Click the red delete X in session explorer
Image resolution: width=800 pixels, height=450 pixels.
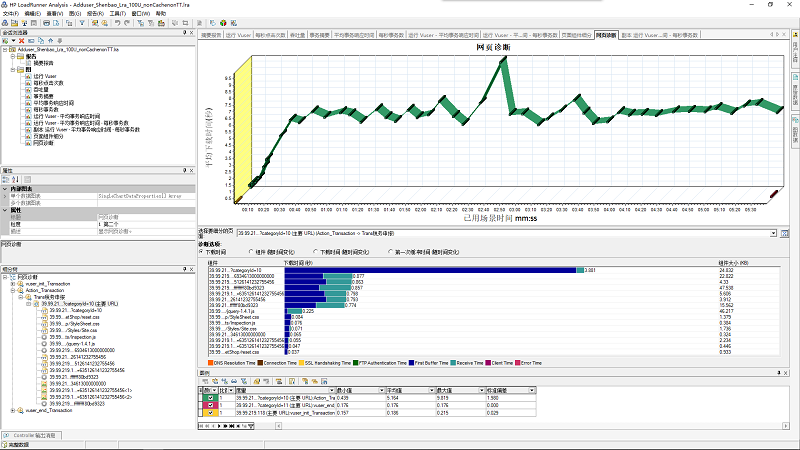click(x=23, y=39)
